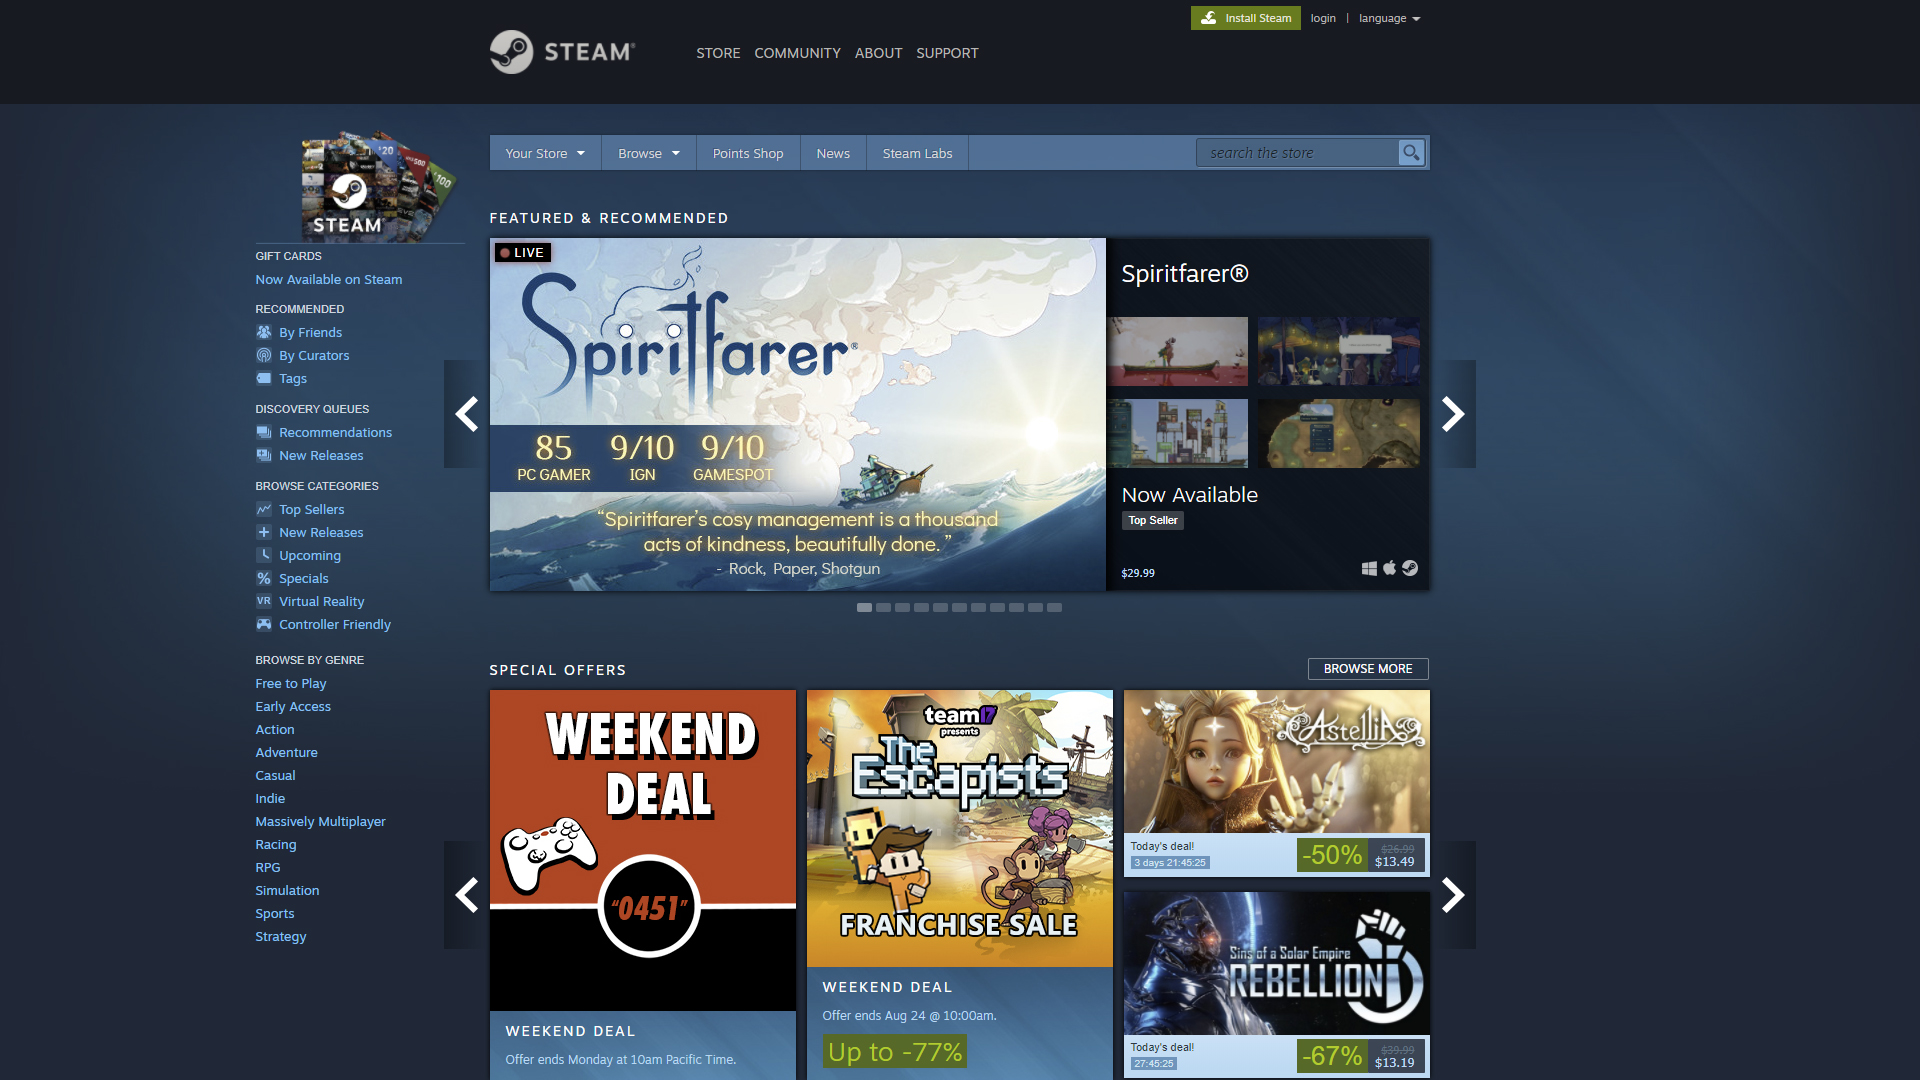Click the New Releases discovery queue icon
The image size is (1920, 1080).
coord(262,454)
